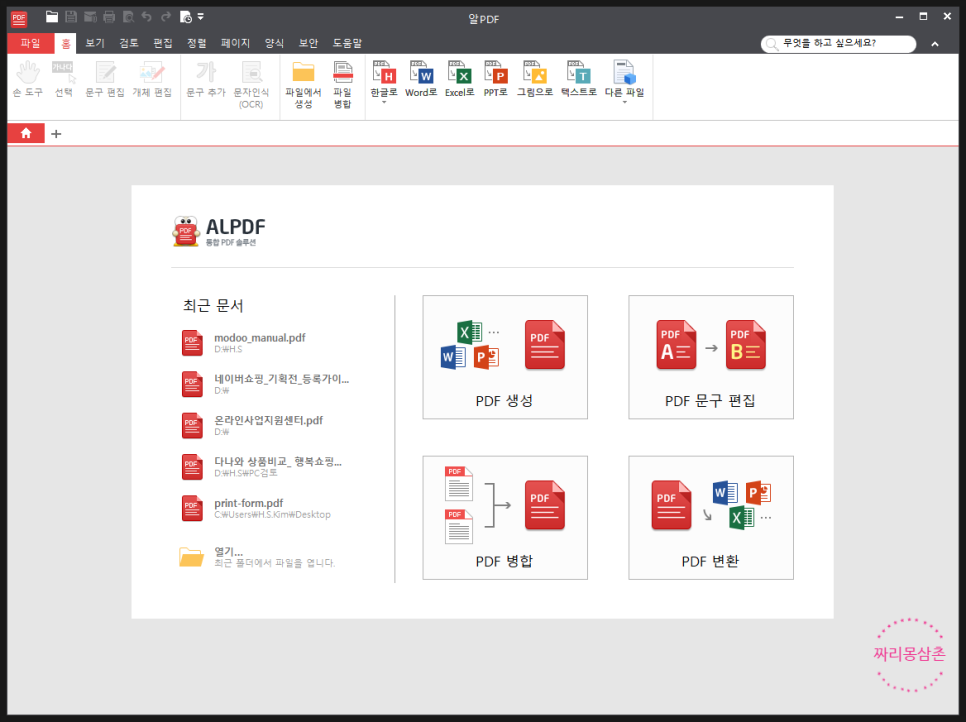Click the 무엇을 하고 싶으세요? search box
The image size is (966, 722).
pos(838,44)
